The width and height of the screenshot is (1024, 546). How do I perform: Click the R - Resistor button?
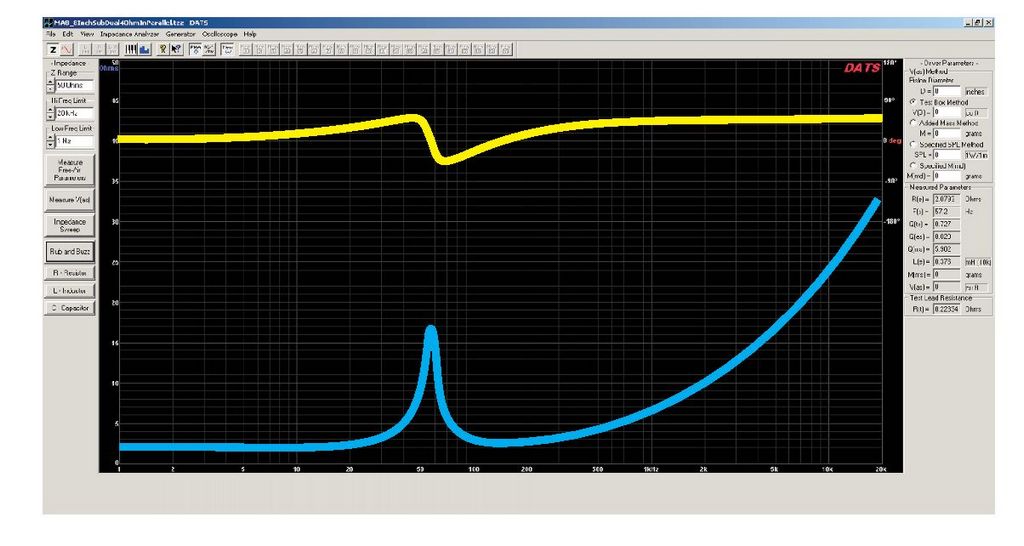click(70, 273)
